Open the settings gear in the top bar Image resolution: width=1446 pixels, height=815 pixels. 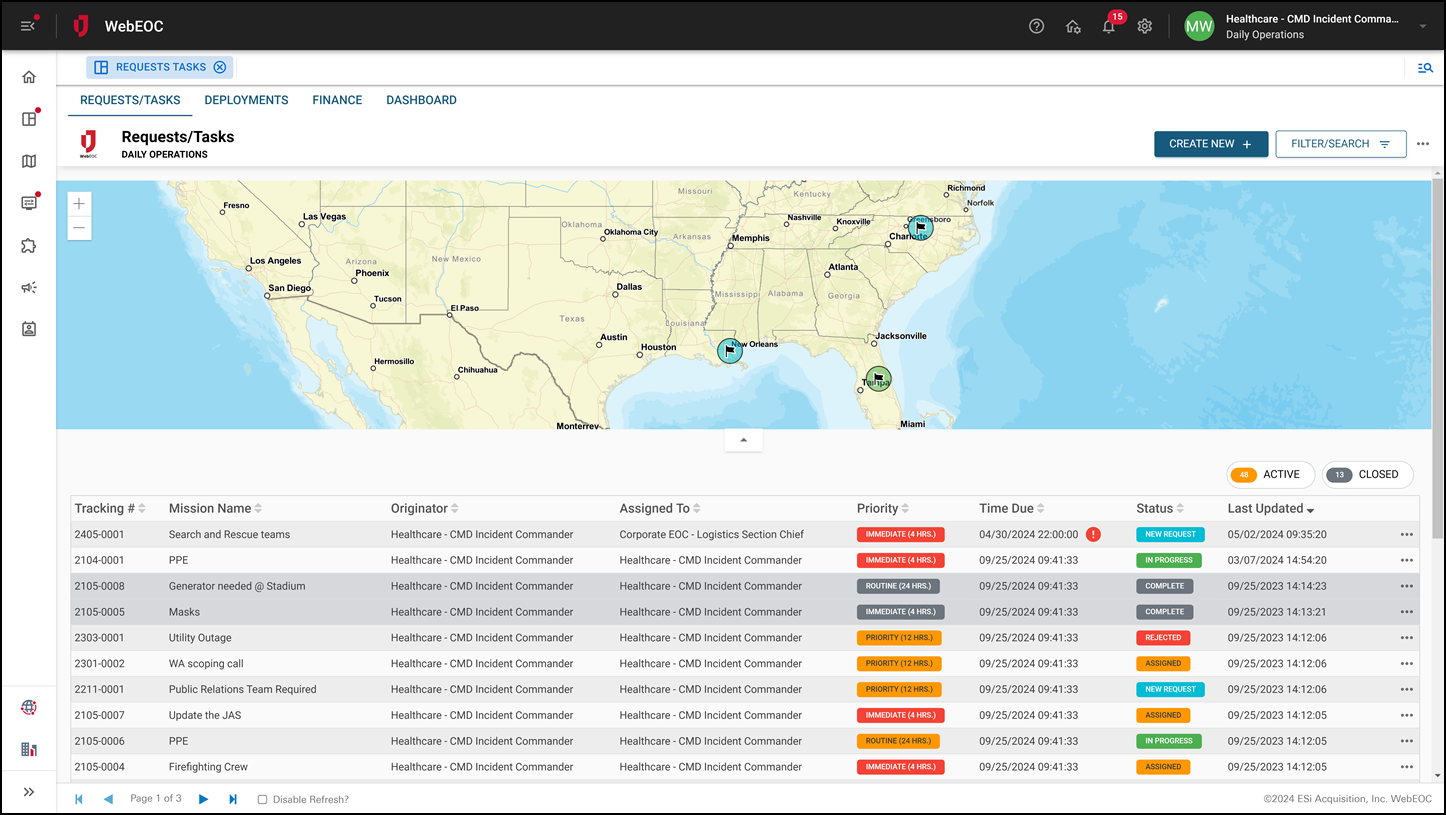pos(1144,26)
